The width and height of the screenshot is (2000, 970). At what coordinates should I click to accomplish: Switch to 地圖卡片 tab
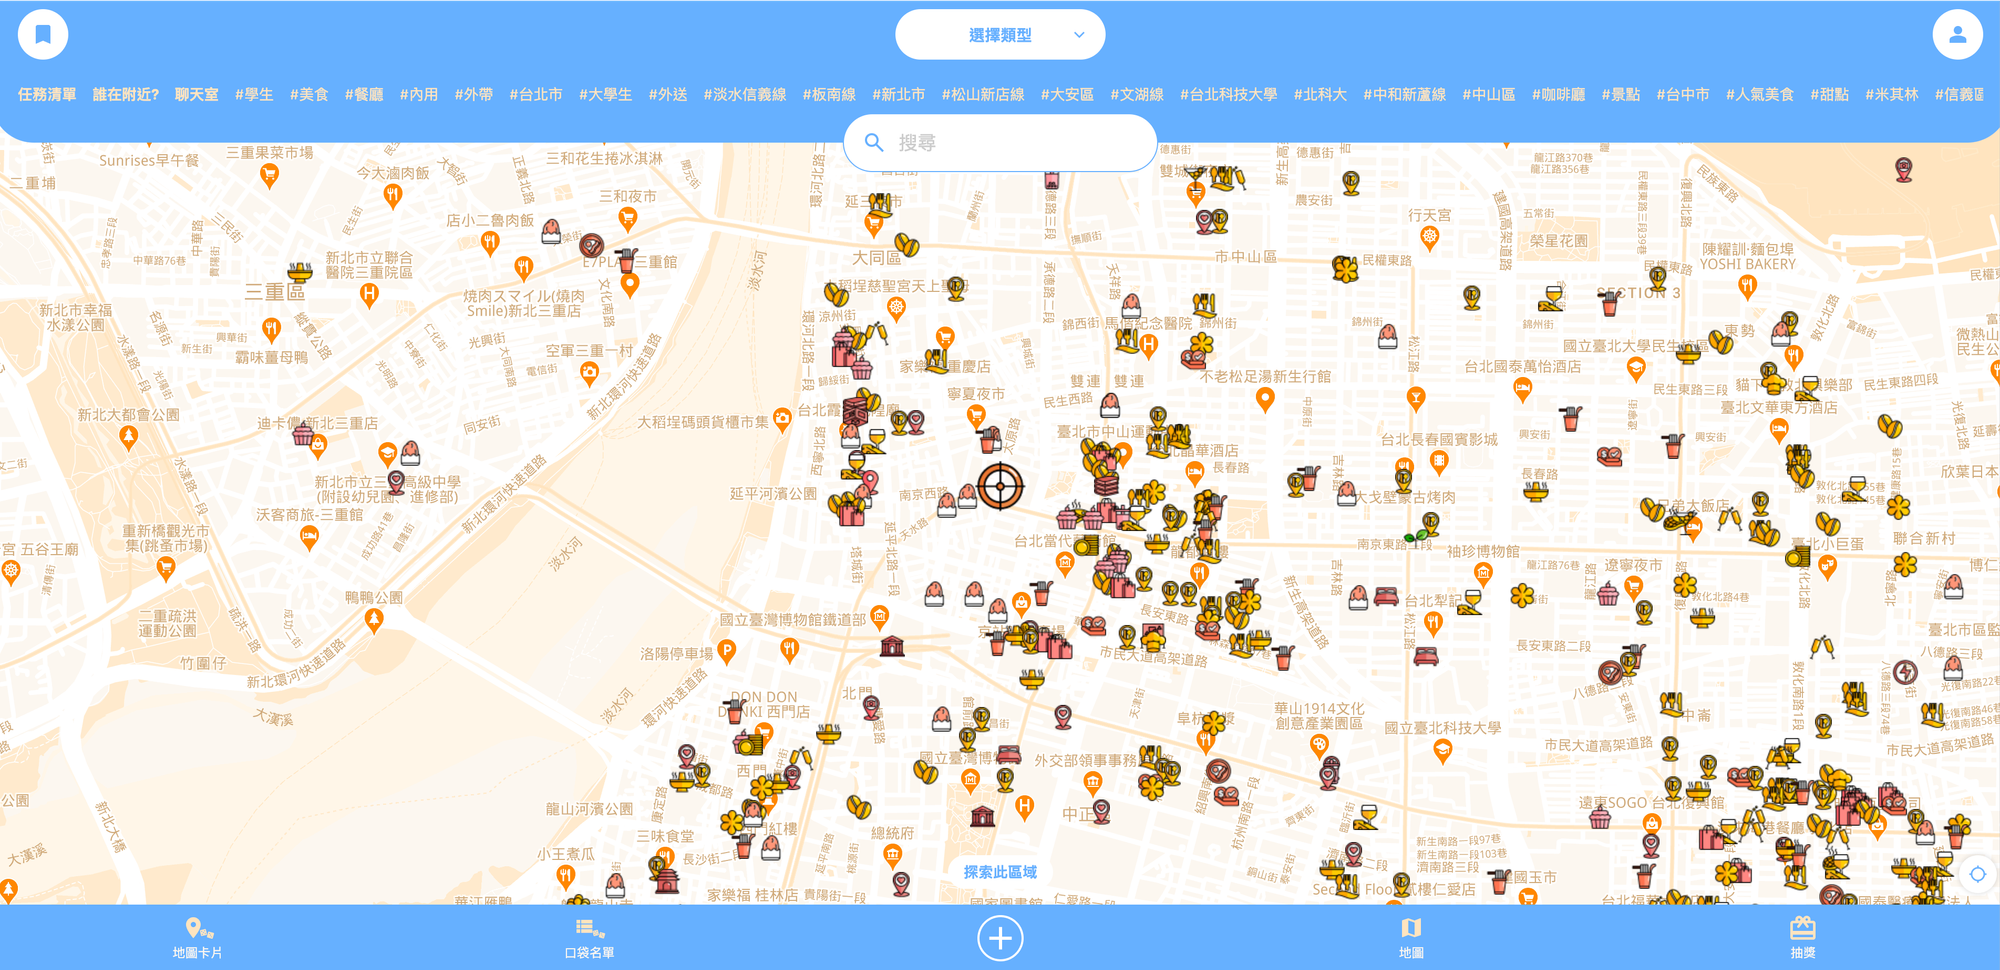click(198, 938)
